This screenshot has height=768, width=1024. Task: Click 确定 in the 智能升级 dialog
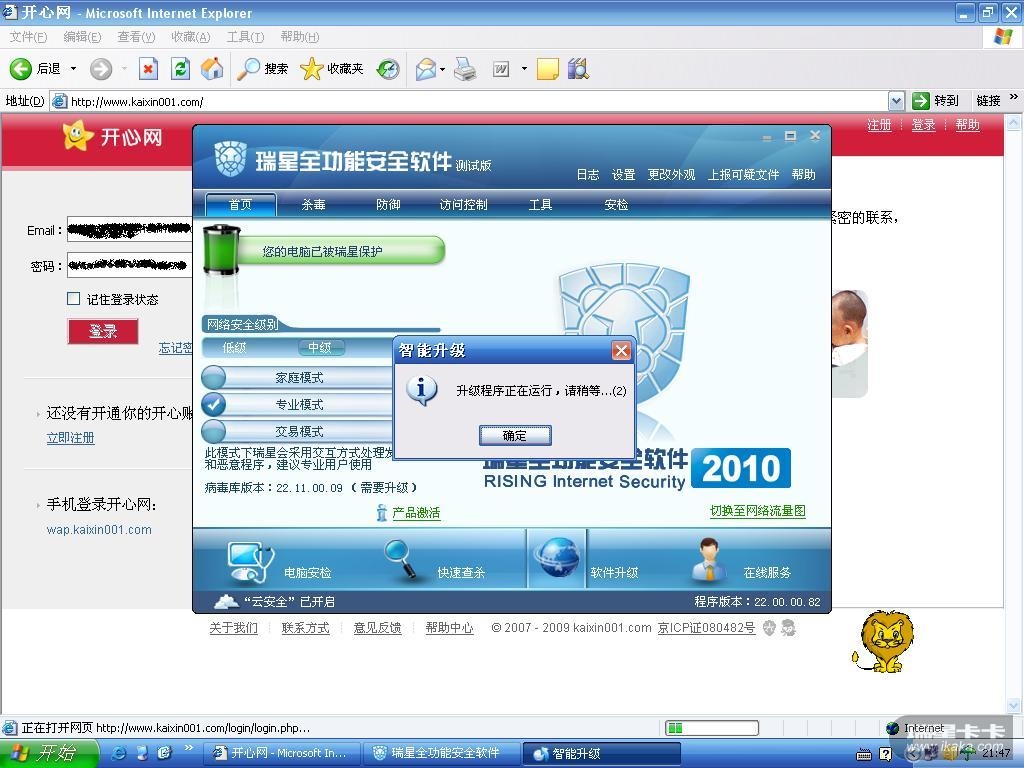(515, 436)
